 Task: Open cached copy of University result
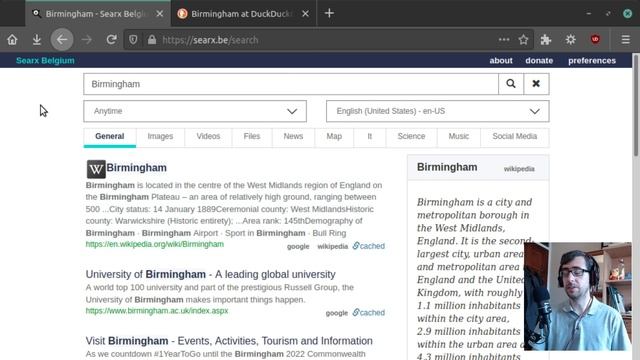[x=369, y=312]
